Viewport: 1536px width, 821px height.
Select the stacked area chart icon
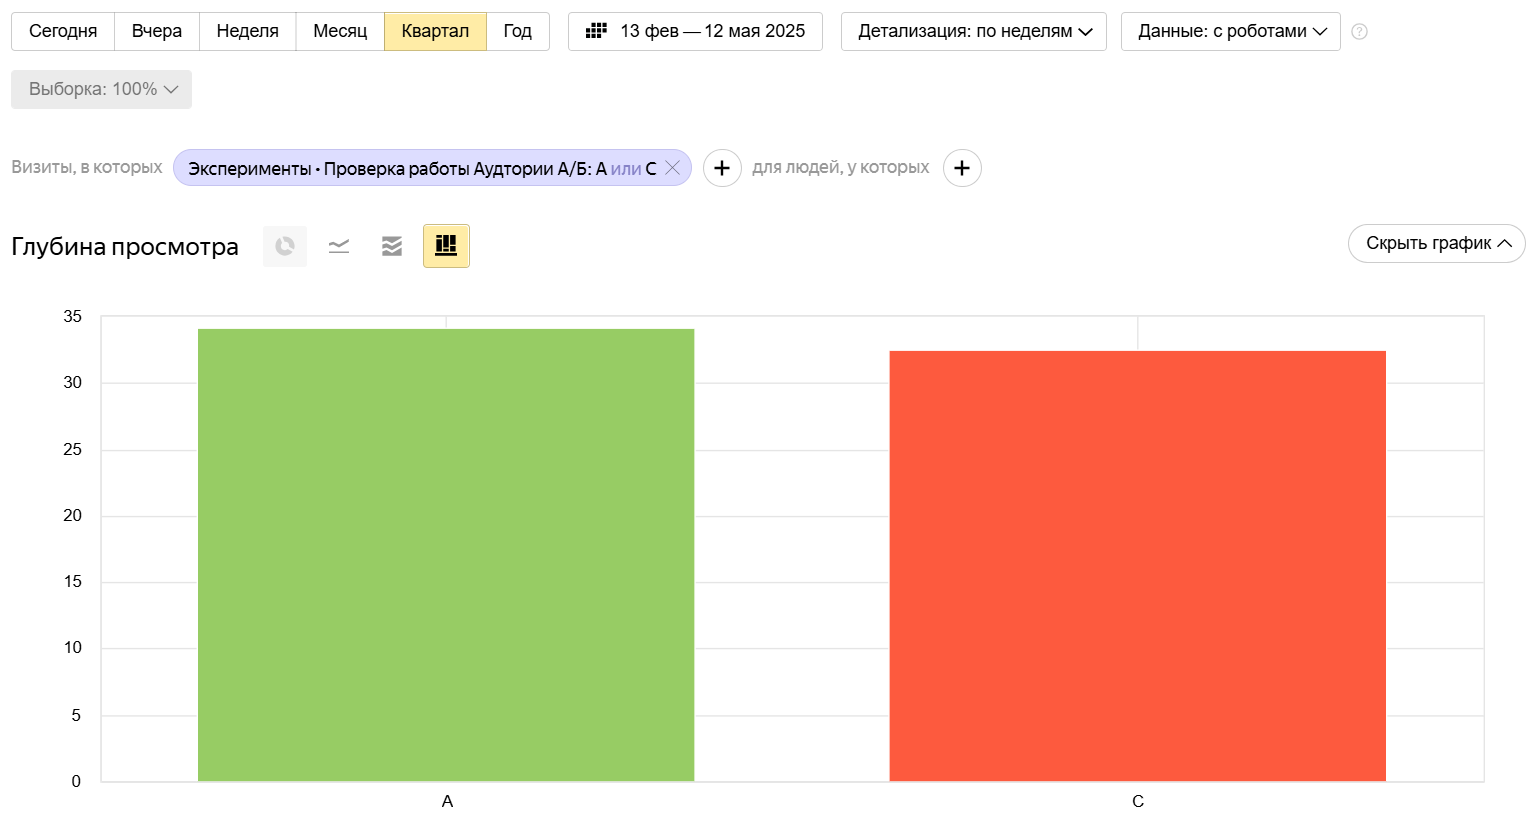click(x=392, y=246)
